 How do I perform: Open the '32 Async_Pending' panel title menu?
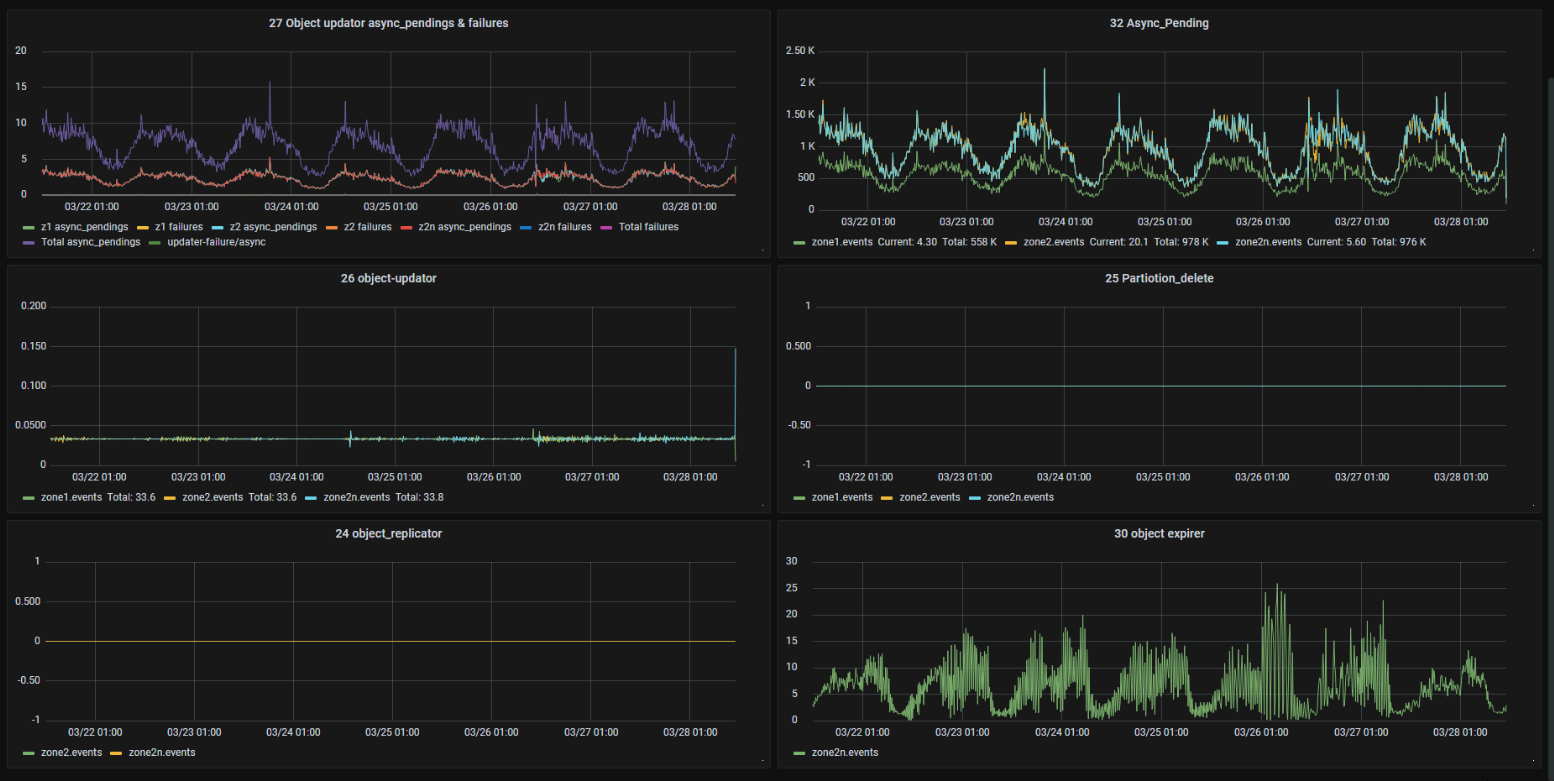click(1159, 23)
